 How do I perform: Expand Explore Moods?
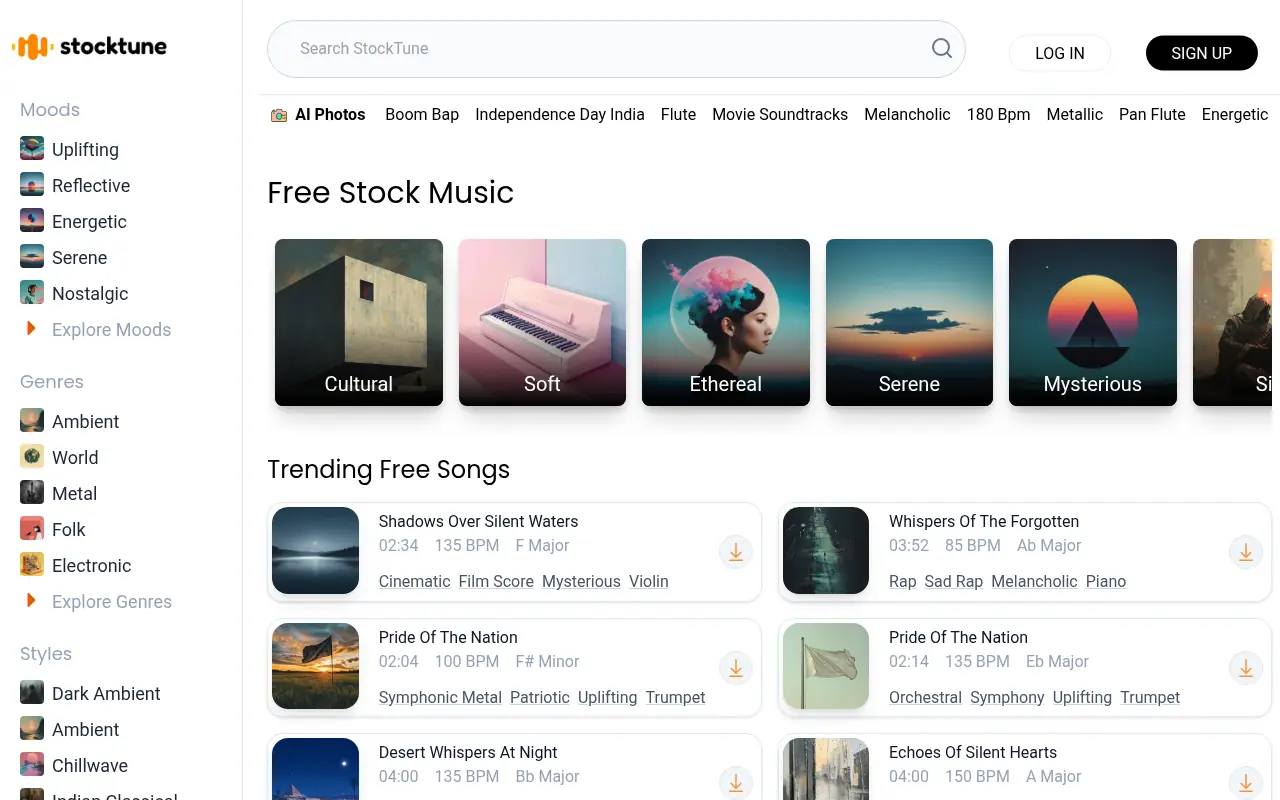[110, 329]
